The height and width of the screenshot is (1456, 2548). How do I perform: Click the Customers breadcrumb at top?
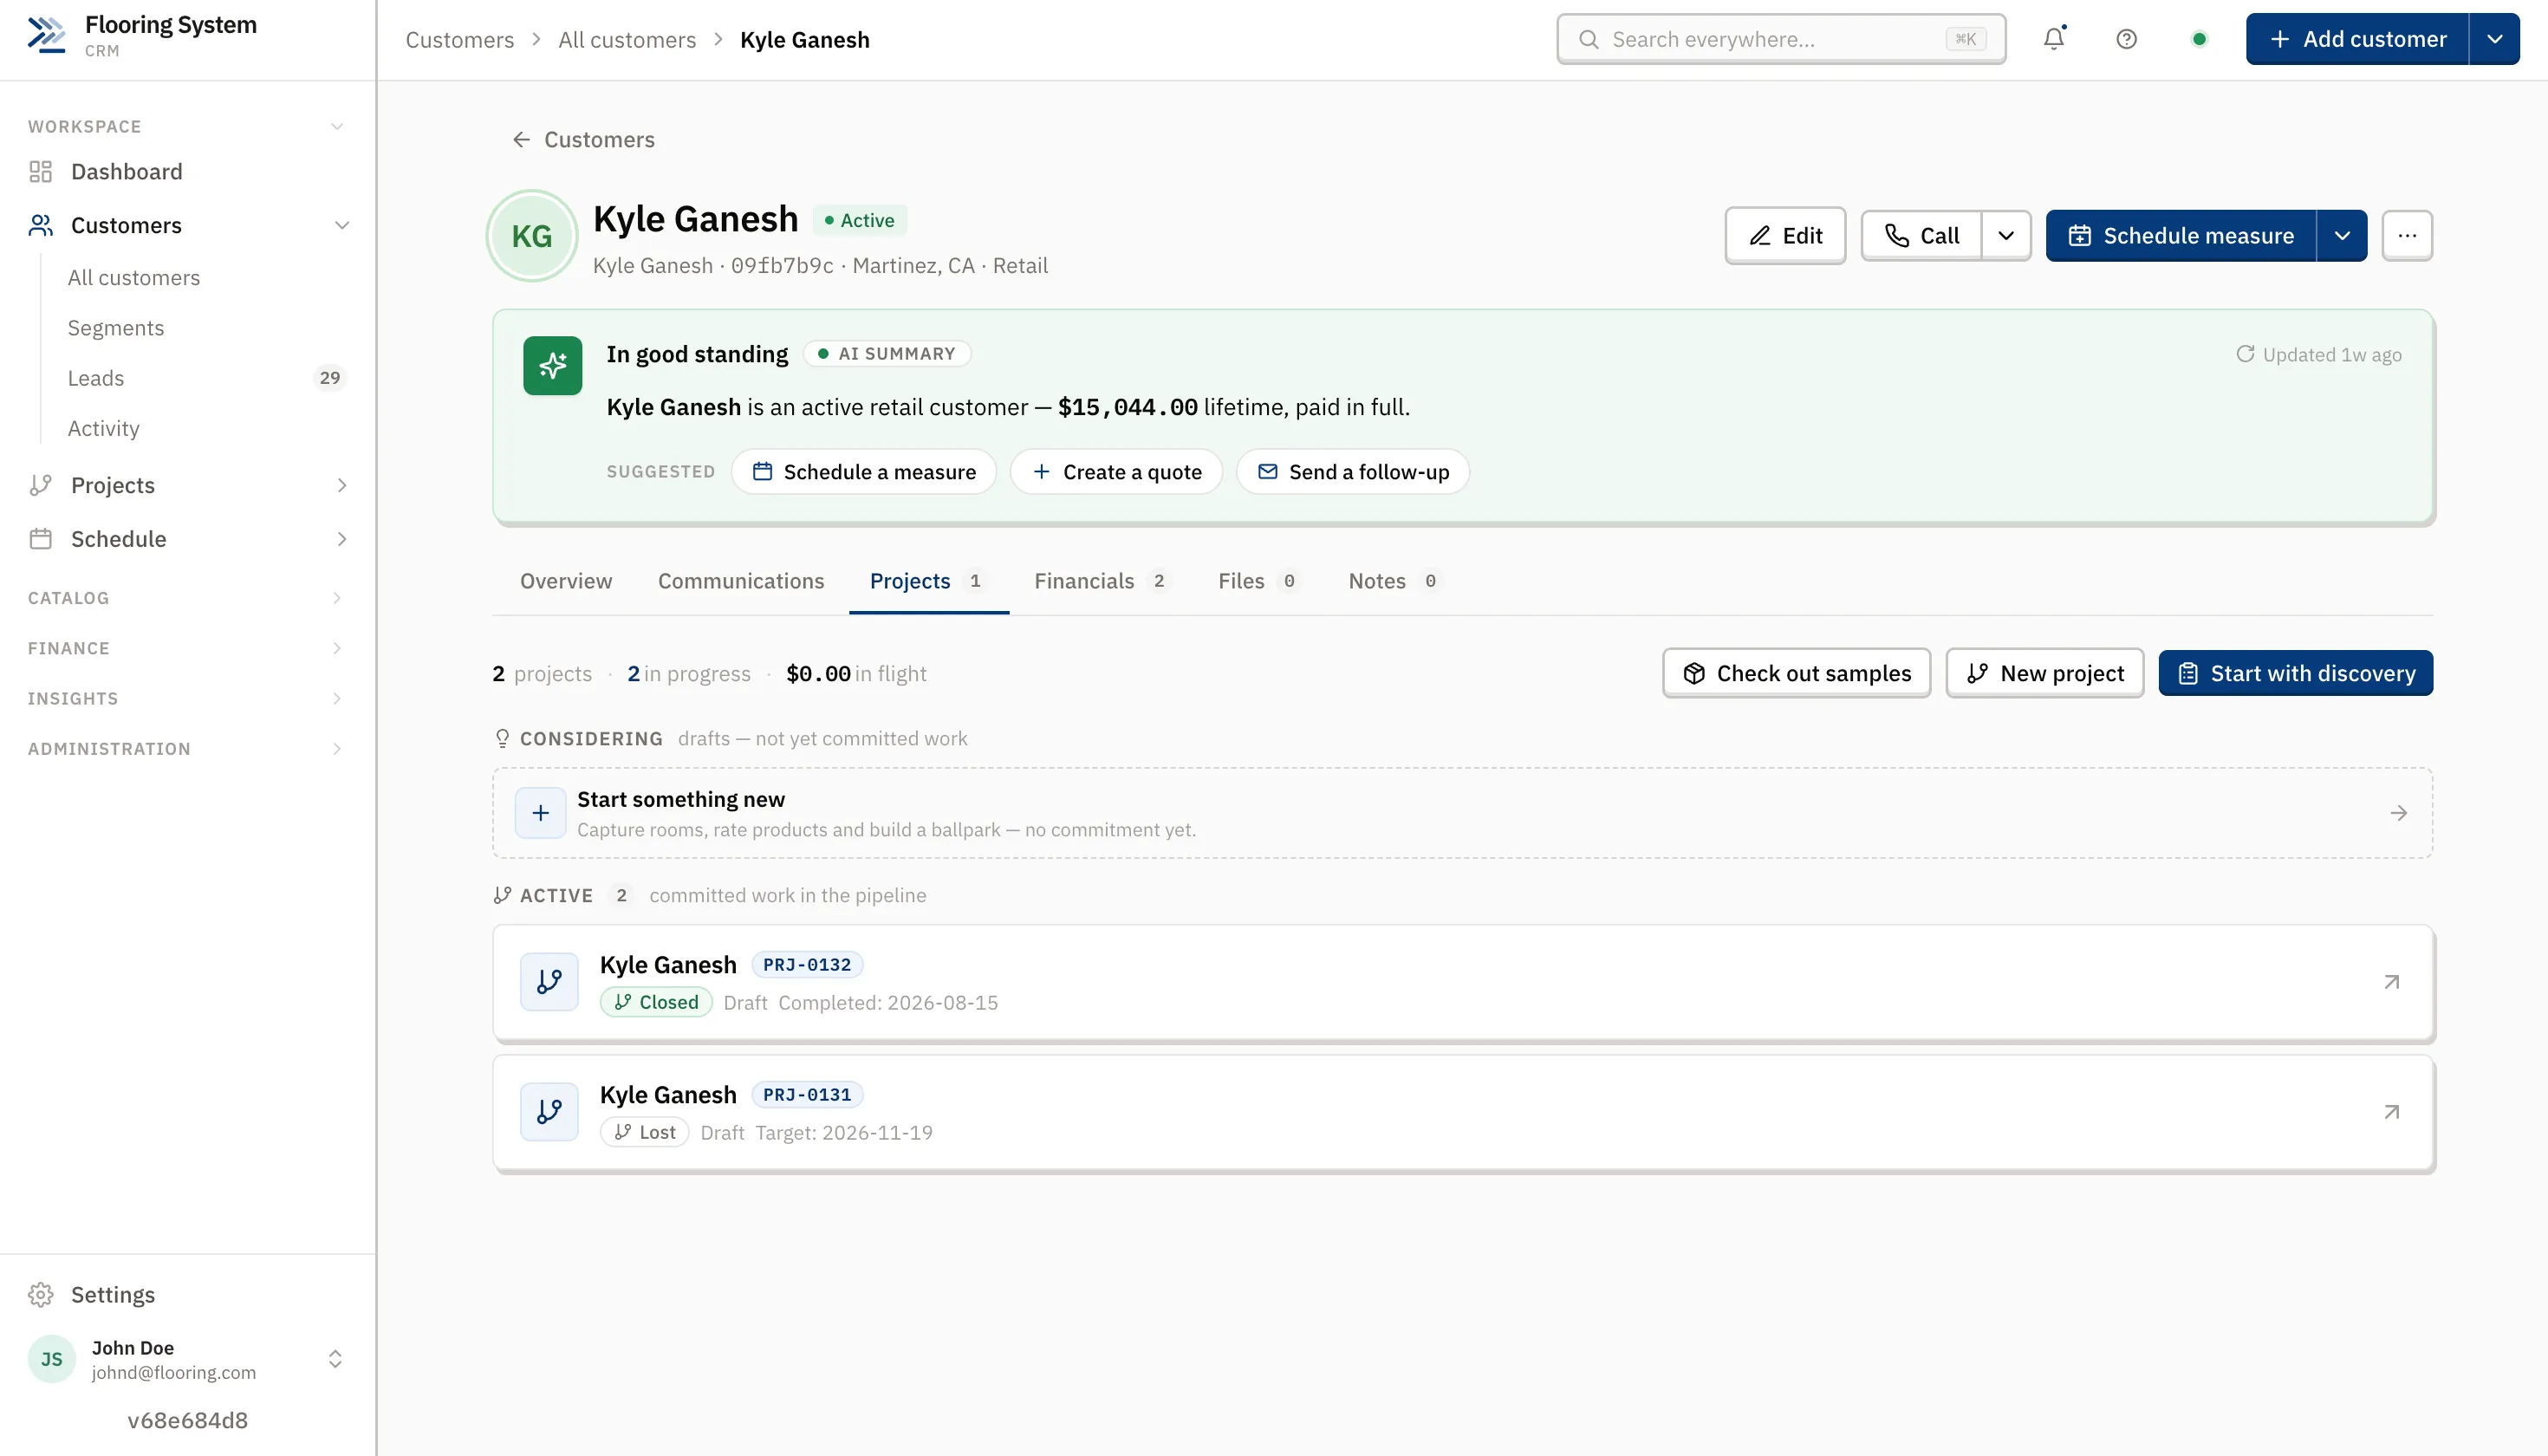click(x=460, y=39)
